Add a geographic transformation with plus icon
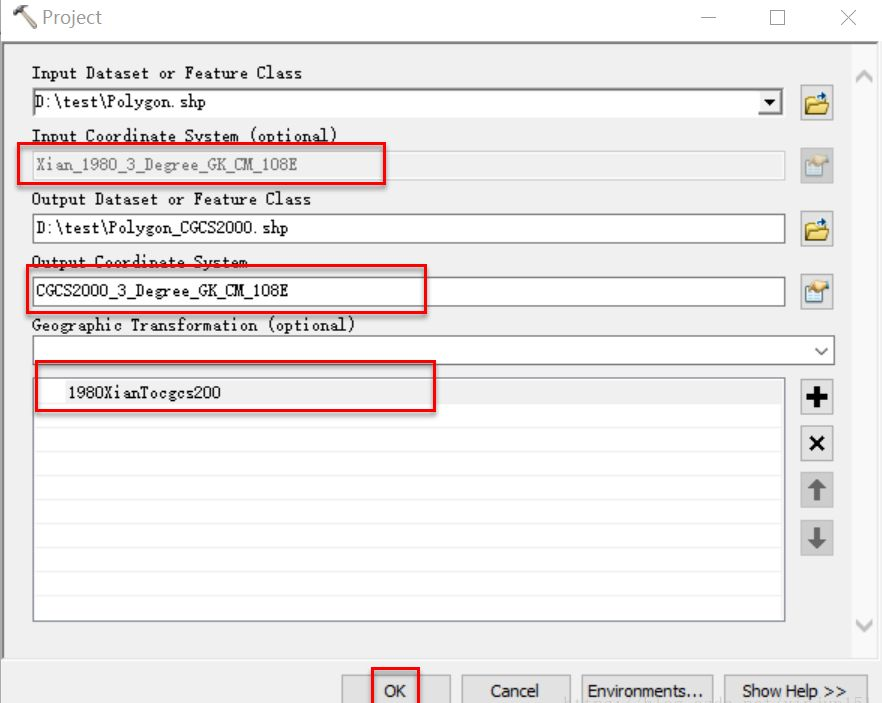 816,397
